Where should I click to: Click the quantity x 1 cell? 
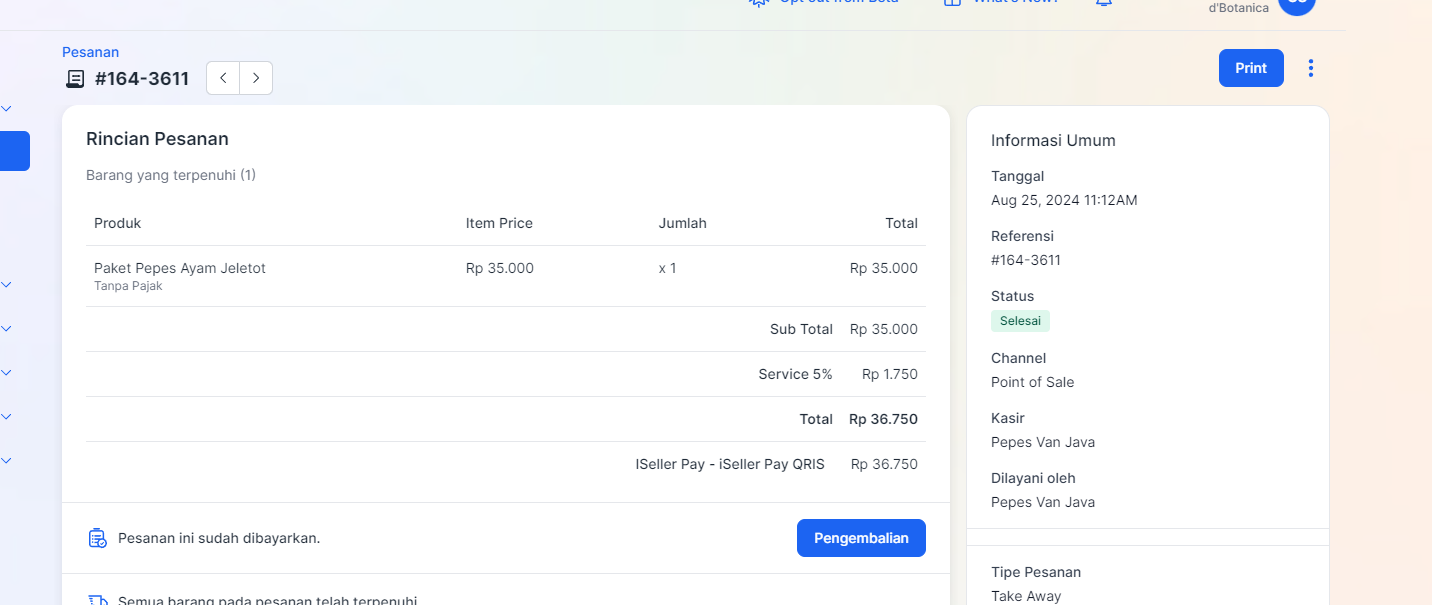(x=667, y=268)
